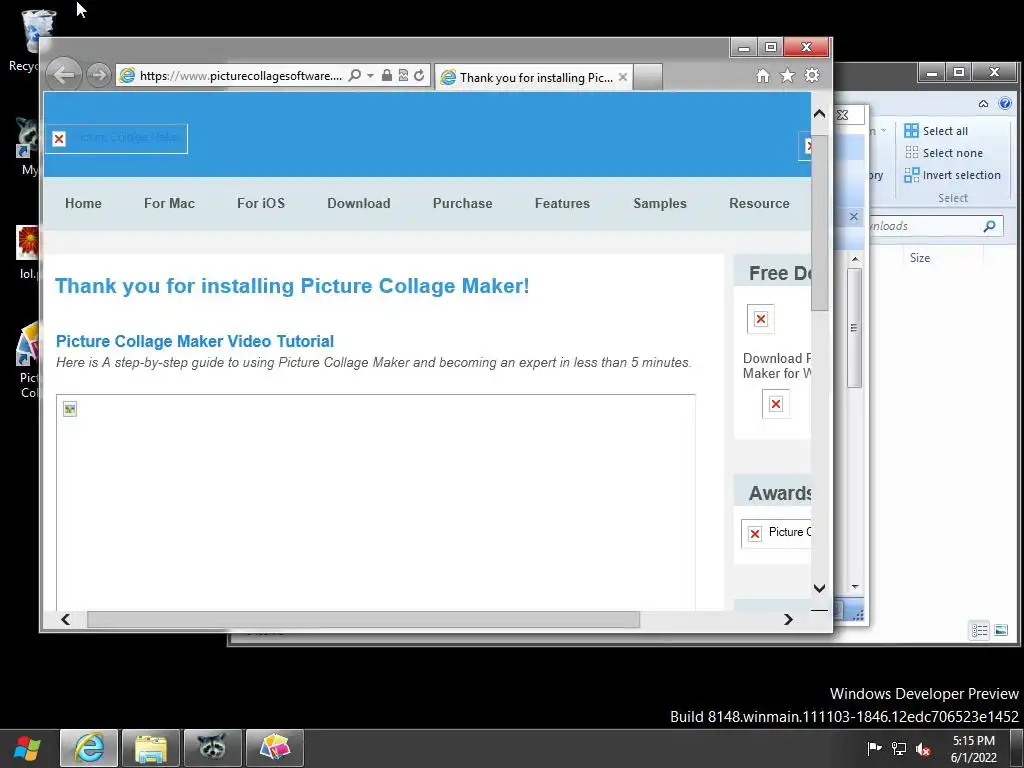This screenshot has width=1024, height=768.
Task: Go forward in Internet Explorer
Action: pyautogui.click(x=98, y=75)
